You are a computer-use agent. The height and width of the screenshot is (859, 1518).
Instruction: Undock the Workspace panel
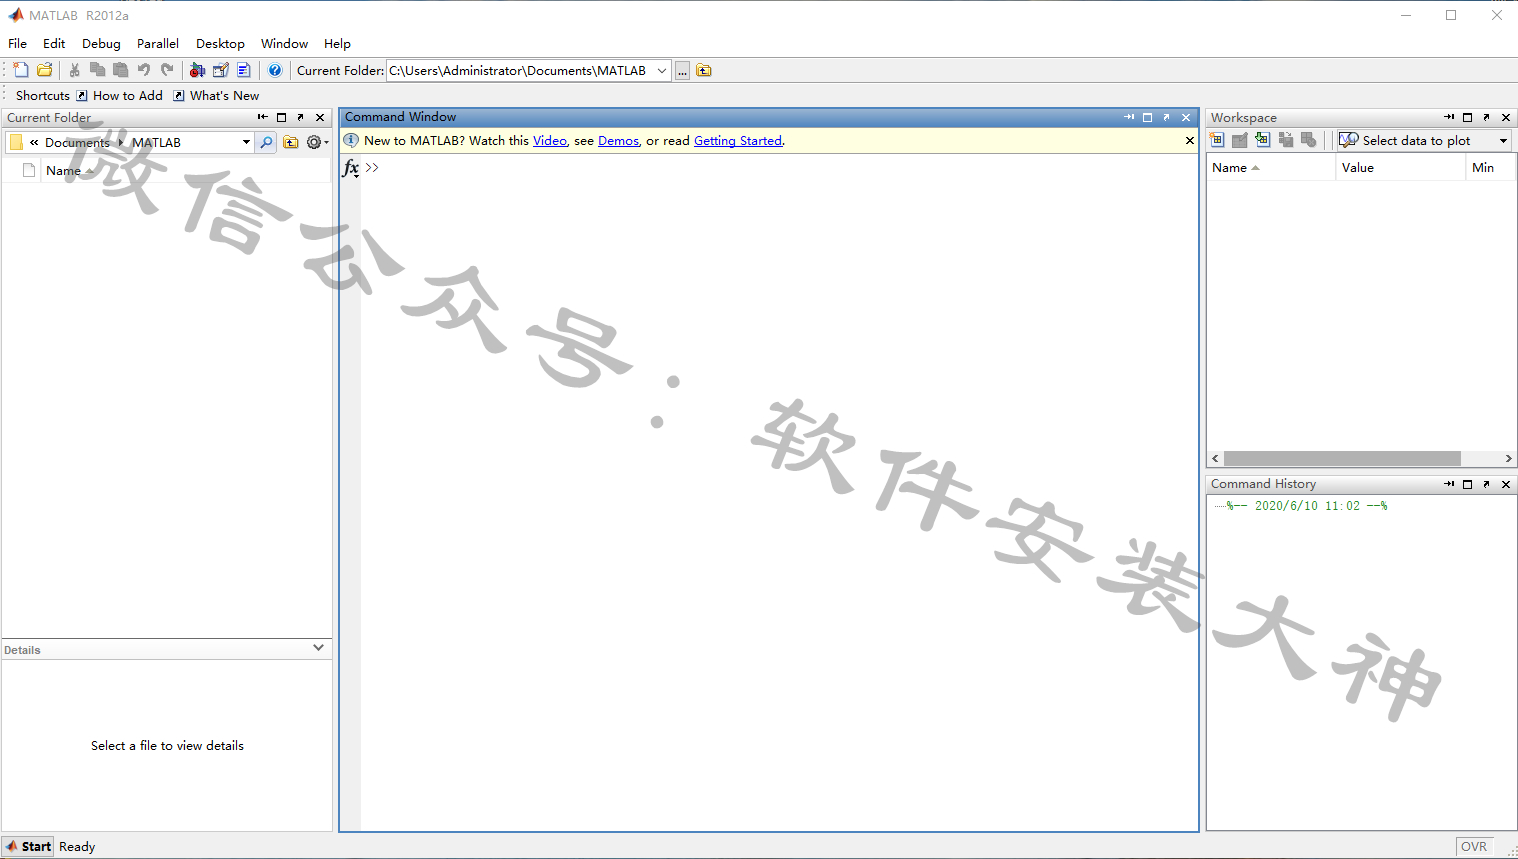coord(1487,118)
